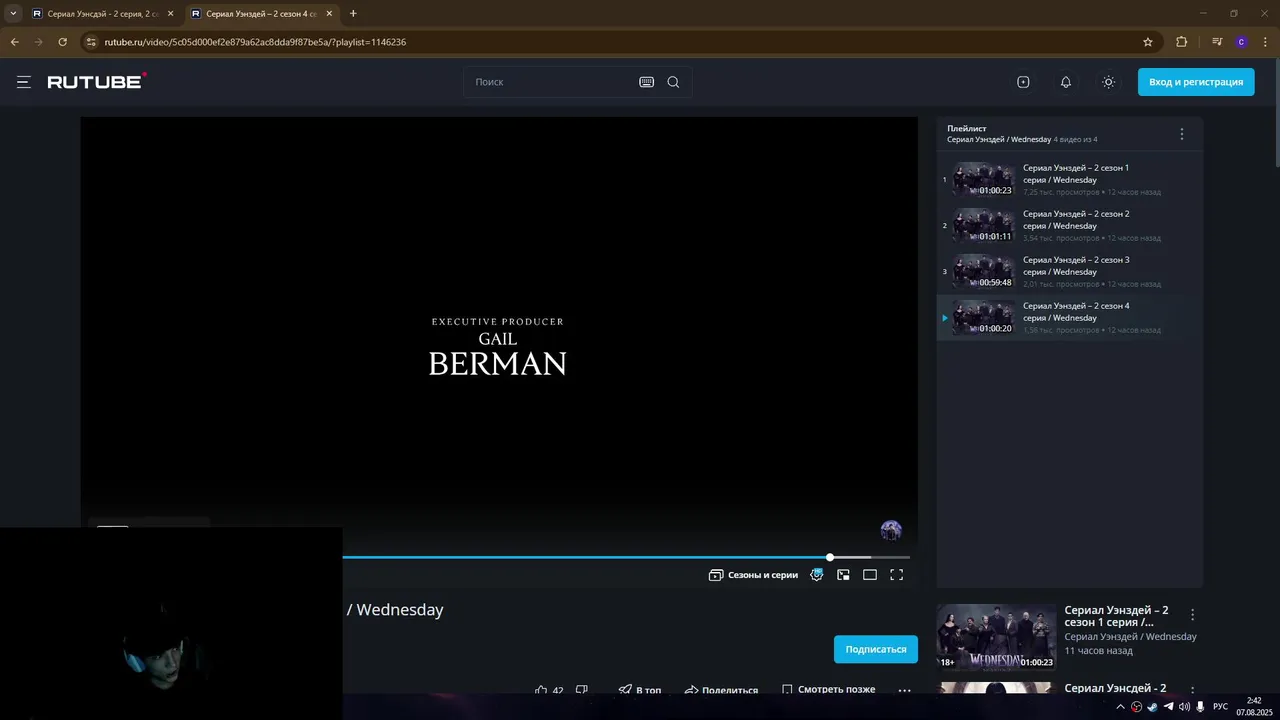Click Вход и регистрация button
Image resolution: width=1280 pixels, height=720 pixels.
pyautogui.click(x=1196, y=82)
